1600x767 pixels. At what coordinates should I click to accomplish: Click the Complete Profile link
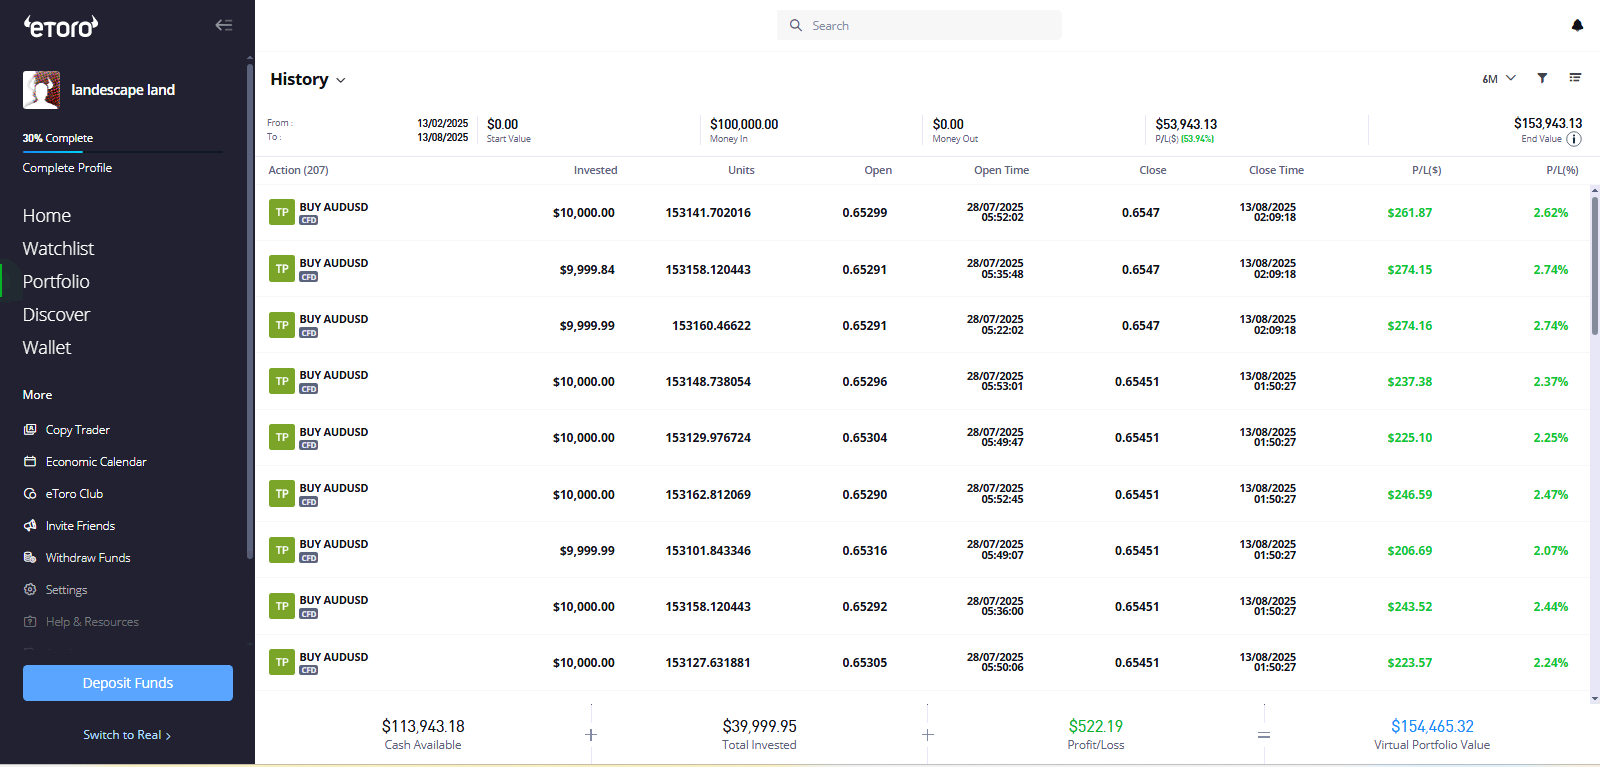coord(67,168)
